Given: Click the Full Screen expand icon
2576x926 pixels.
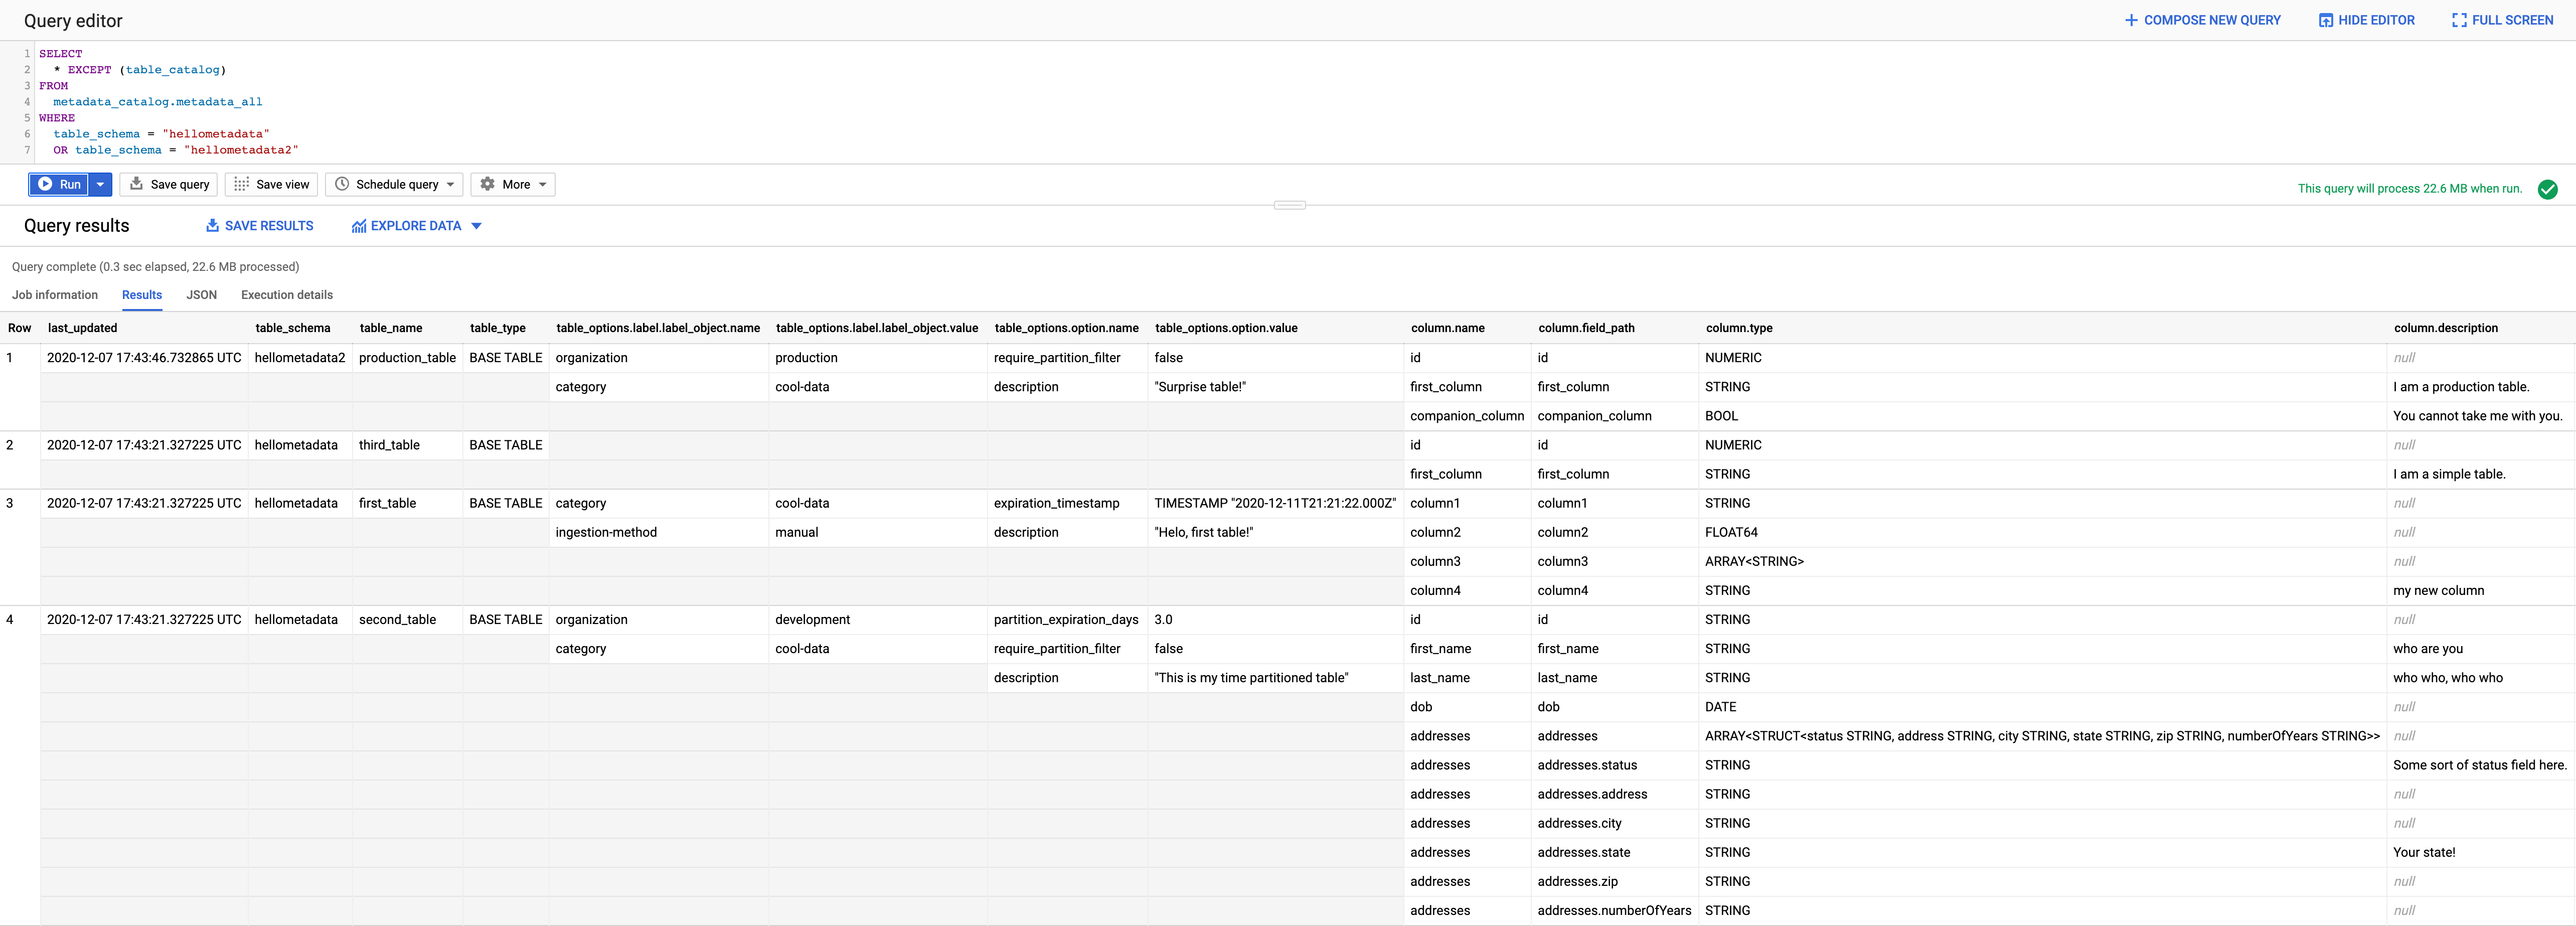Looking at the screenshot, I should click(x=2459, y=20).
